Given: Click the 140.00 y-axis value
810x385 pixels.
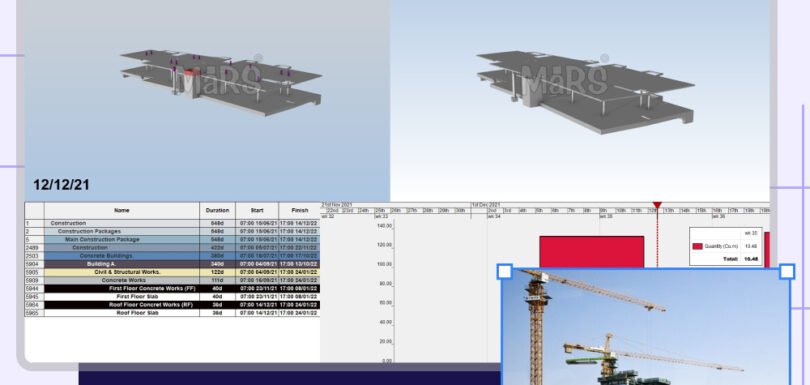Looking at the screenshot, I should 384,226.
